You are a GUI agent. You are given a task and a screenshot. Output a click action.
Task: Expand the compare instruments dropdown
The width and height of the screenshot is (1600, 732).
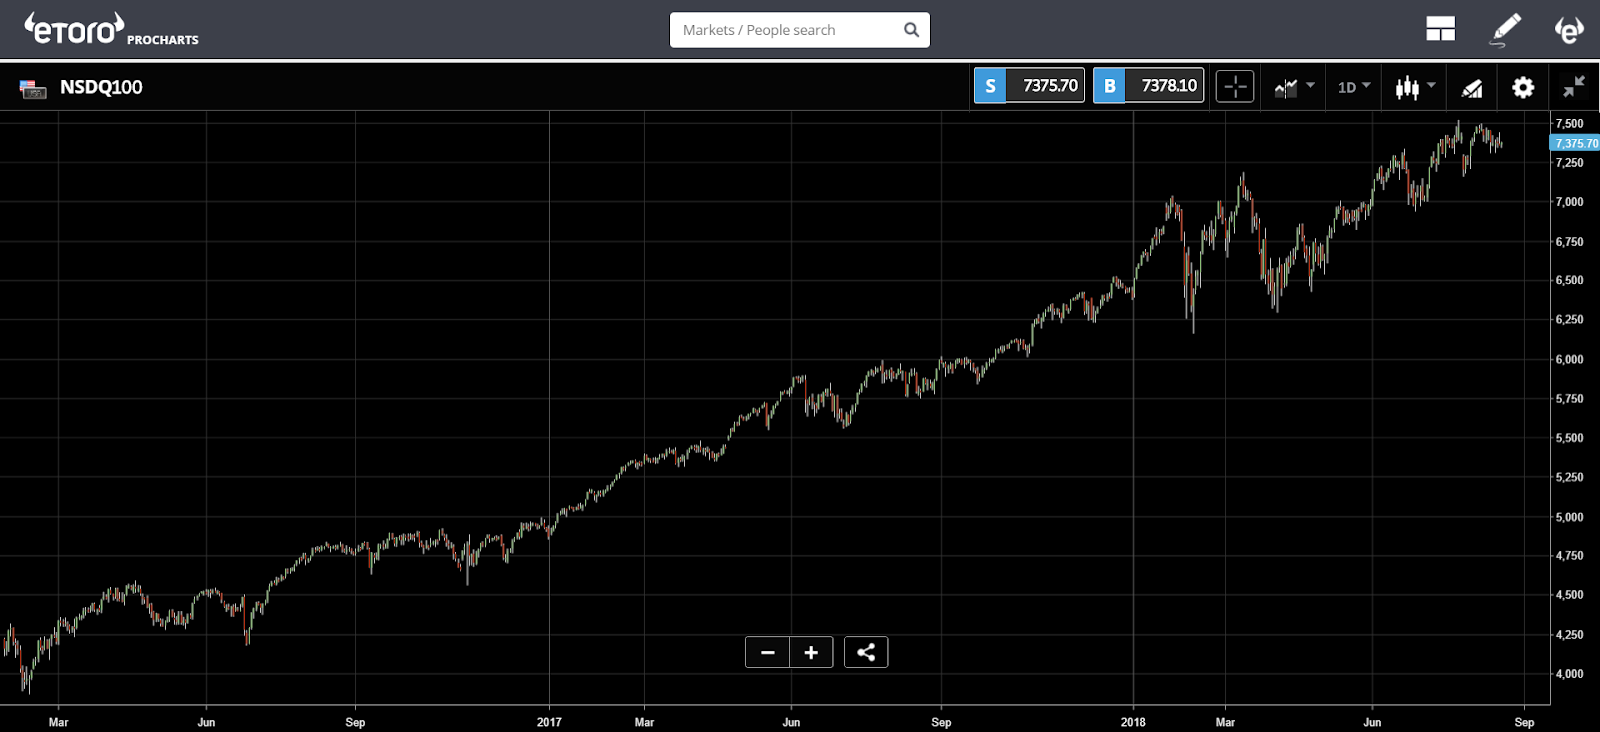(1294, 88)
